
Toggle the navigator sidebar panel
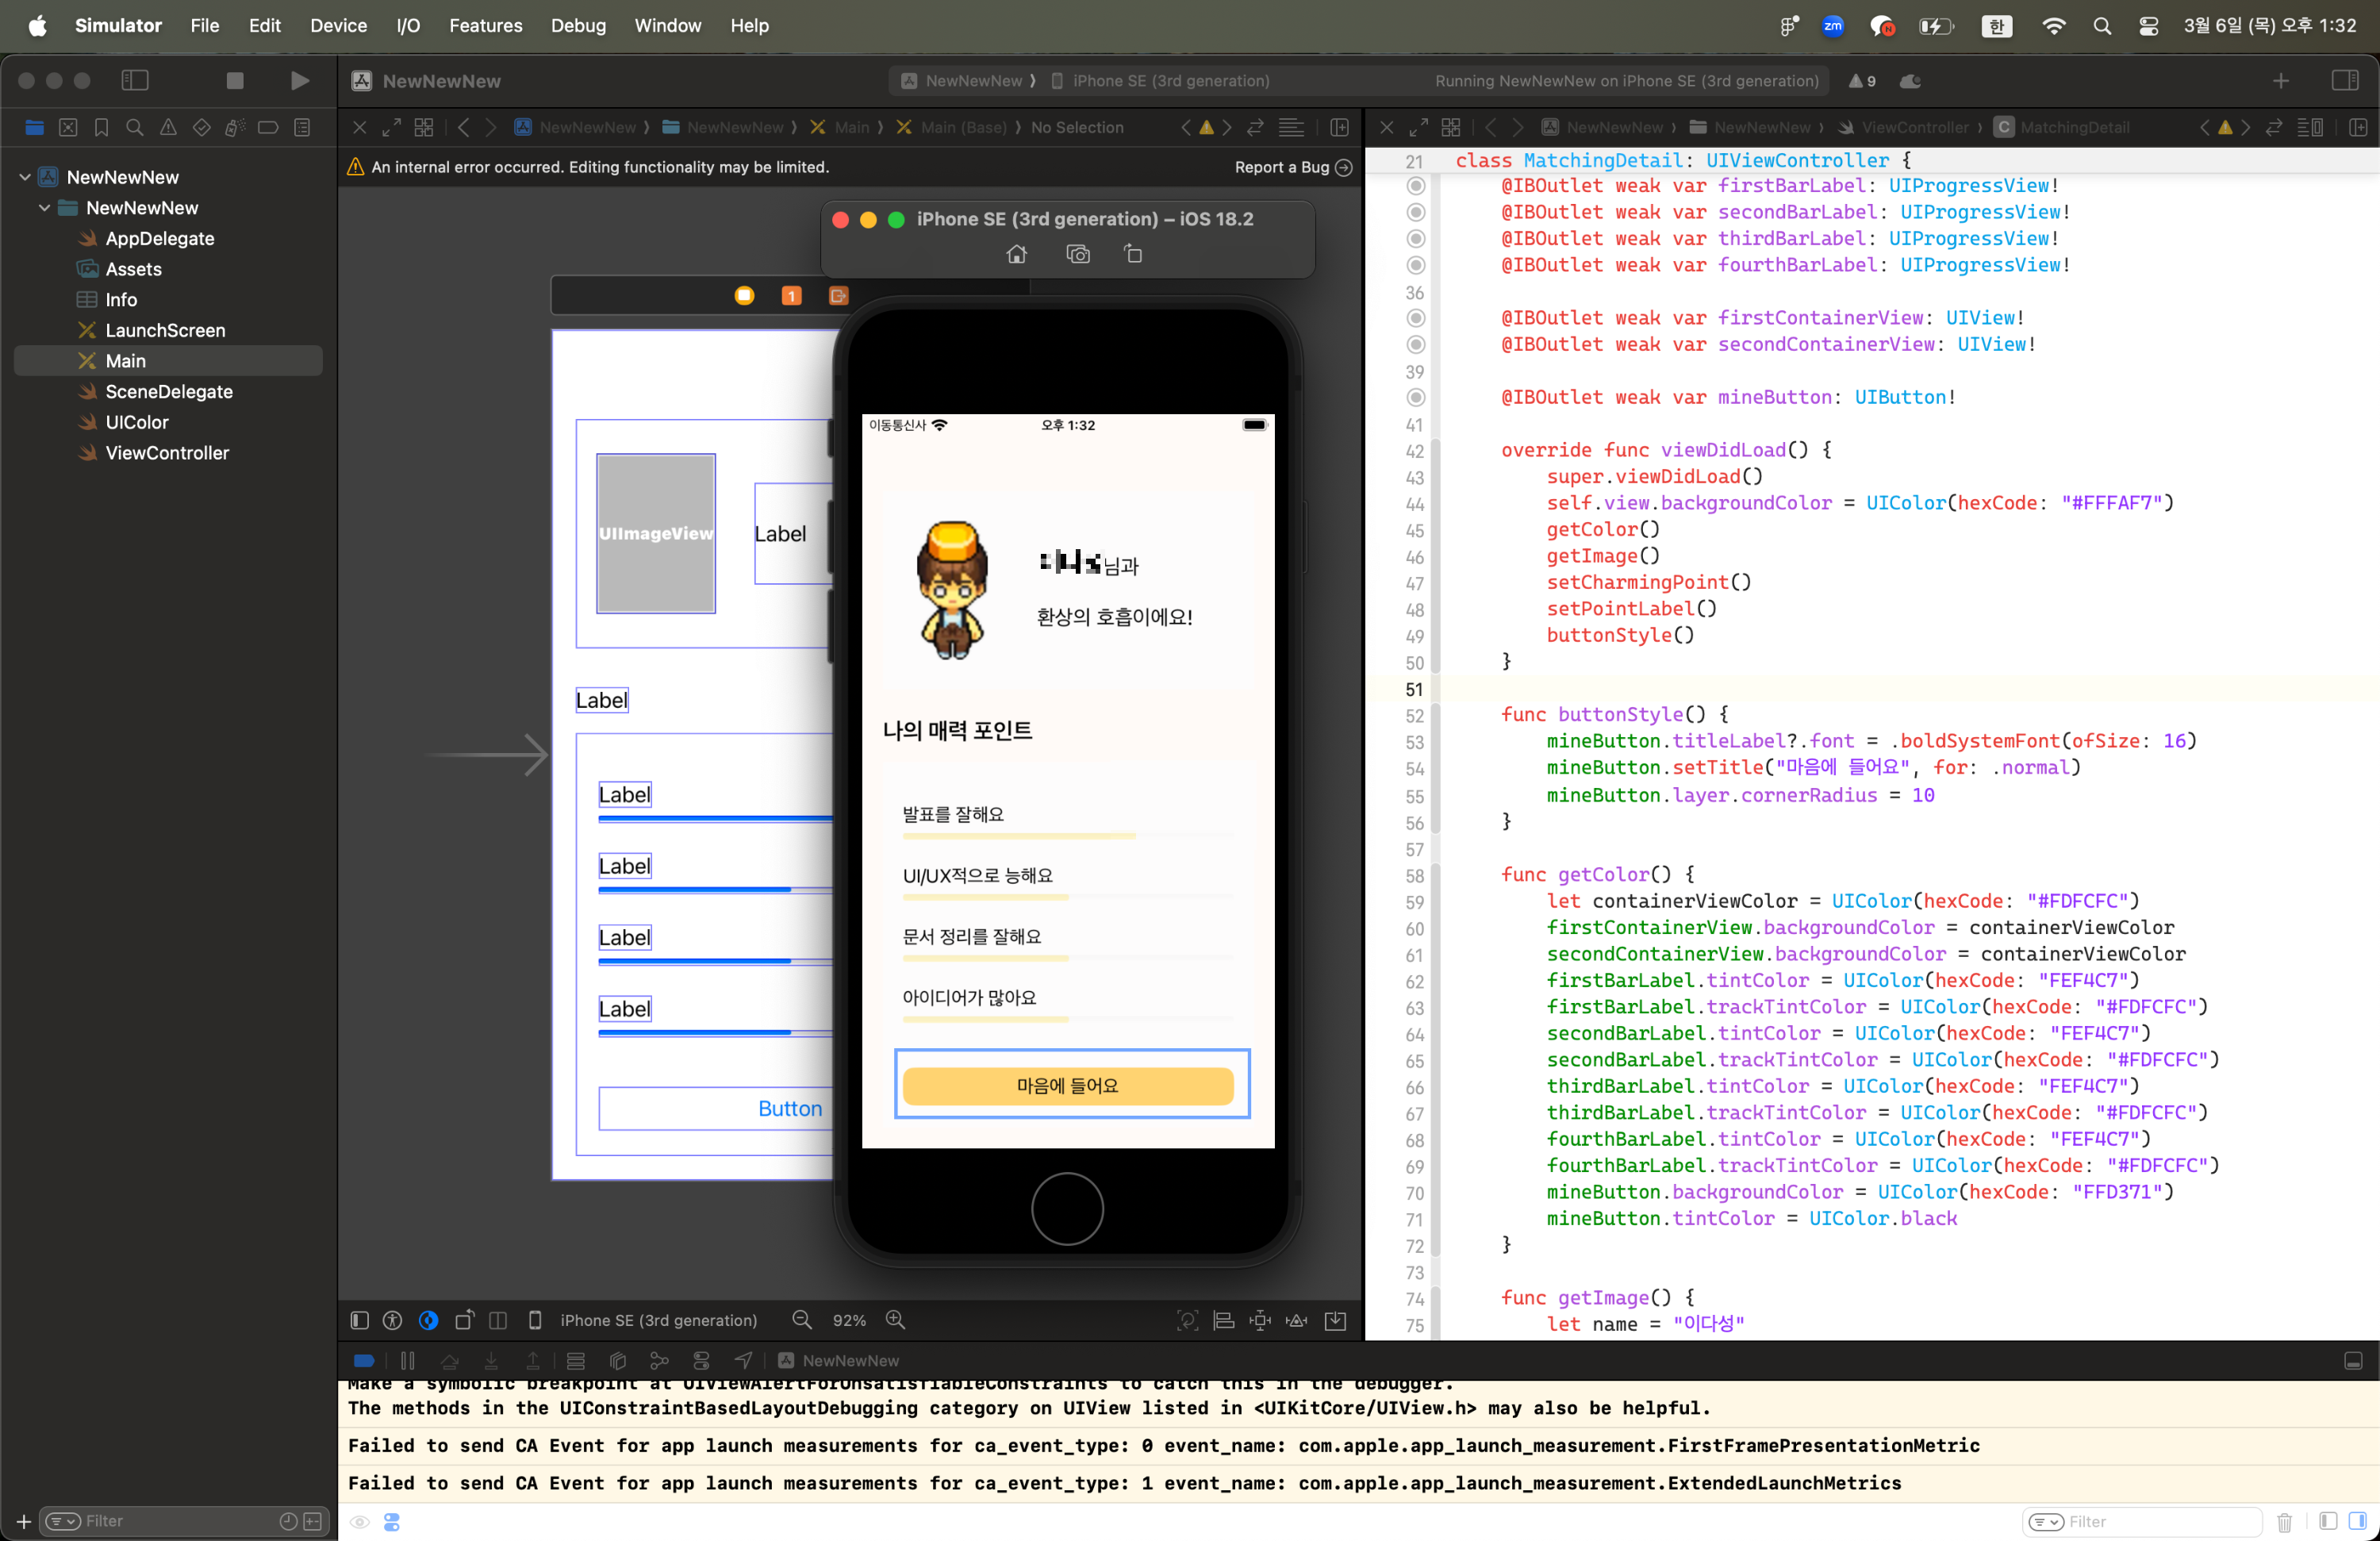click(135, 81)
